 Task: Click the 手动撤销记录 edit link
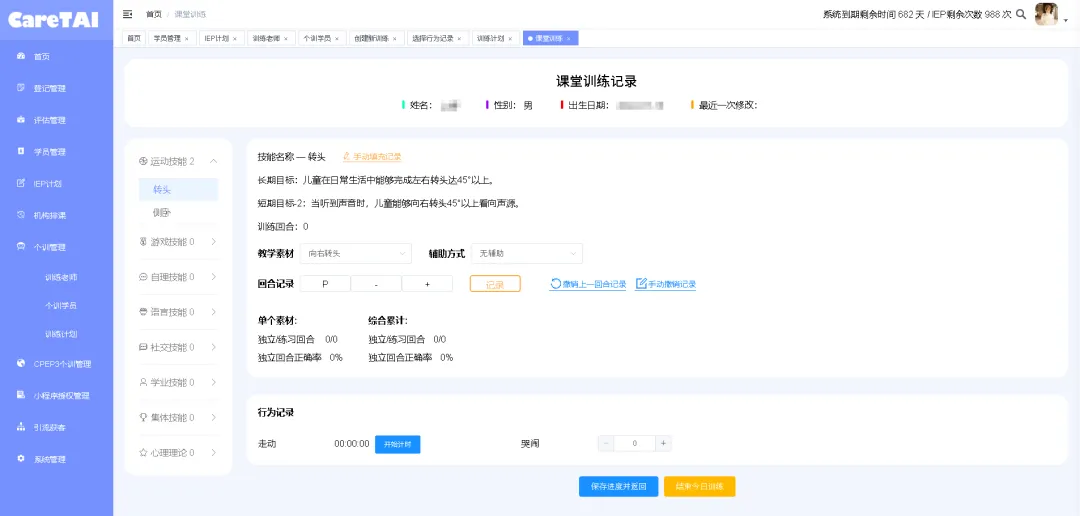(x=665, y=284)
